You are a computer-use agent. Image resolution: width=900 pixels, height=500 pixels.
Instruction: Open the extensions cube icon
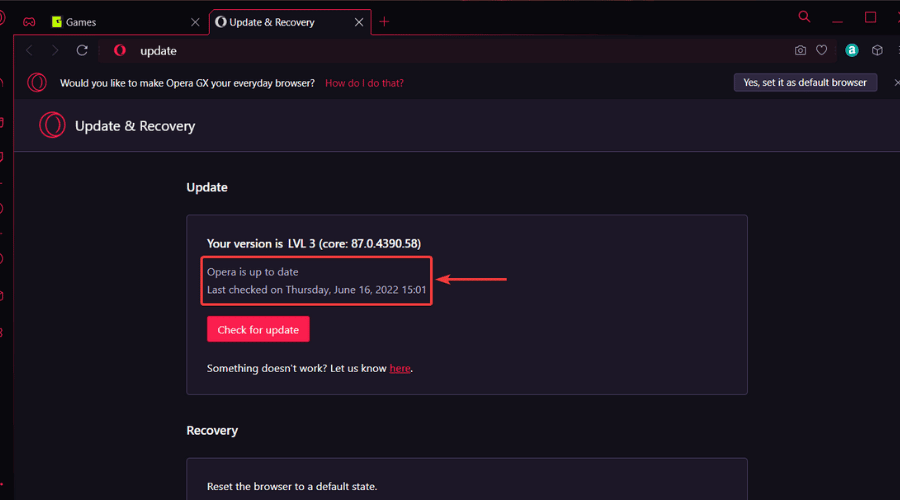[877, 51]
